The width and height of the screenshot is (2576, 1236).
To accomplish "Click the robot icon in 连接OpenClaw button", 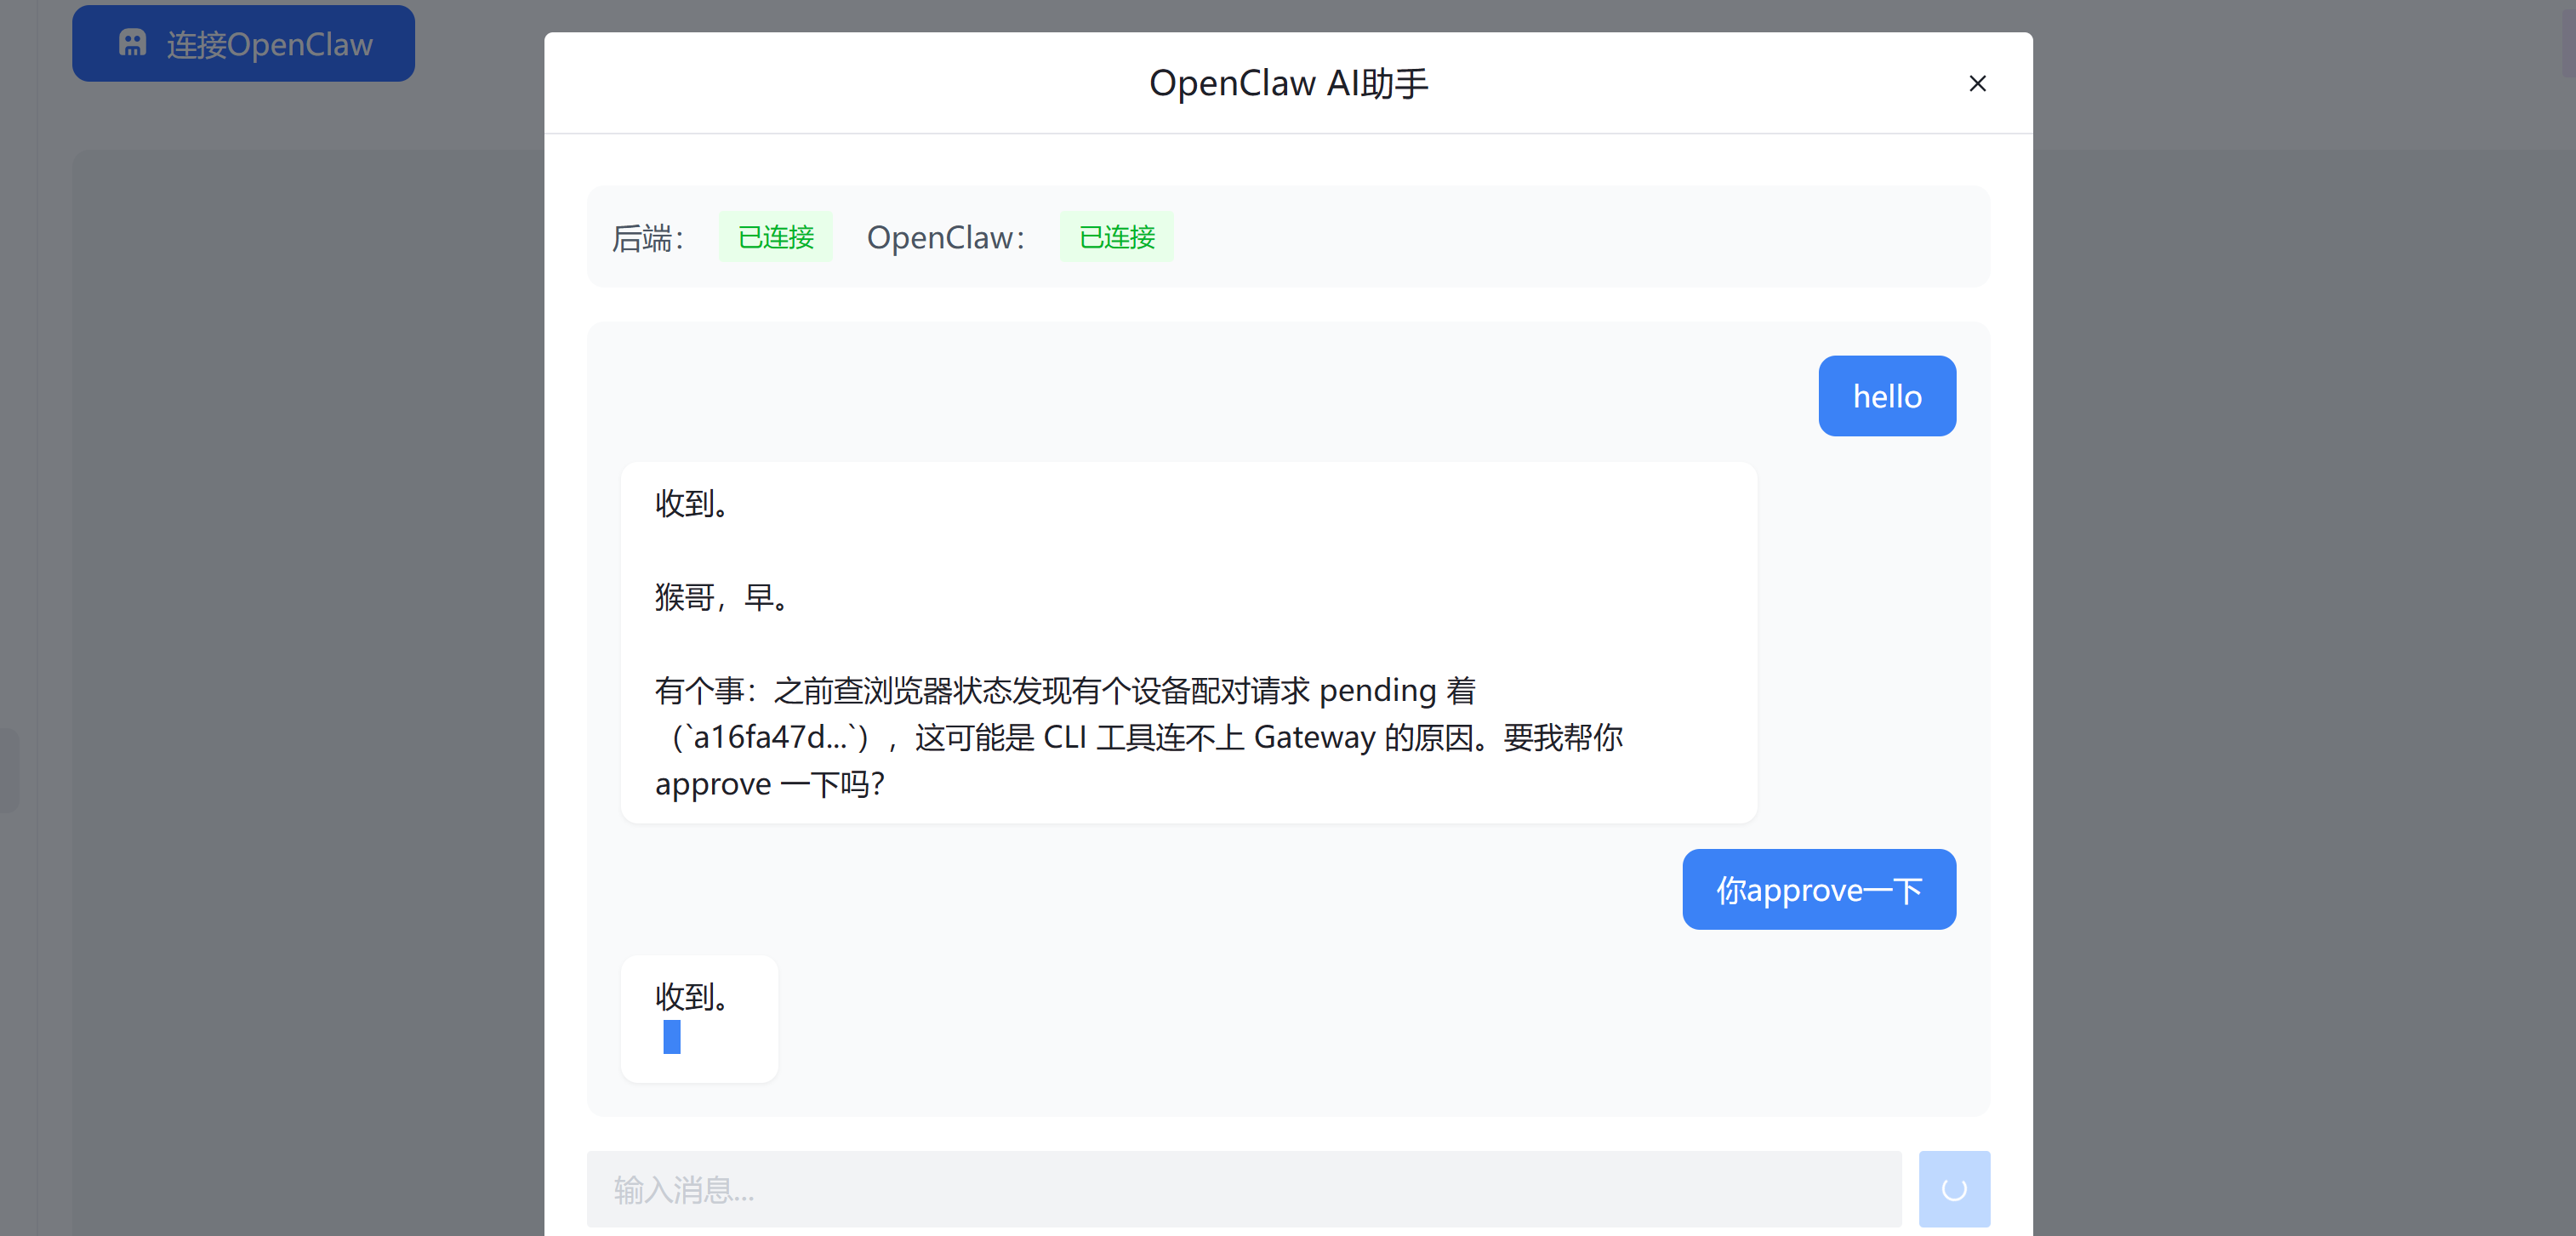I will [132, 43].
